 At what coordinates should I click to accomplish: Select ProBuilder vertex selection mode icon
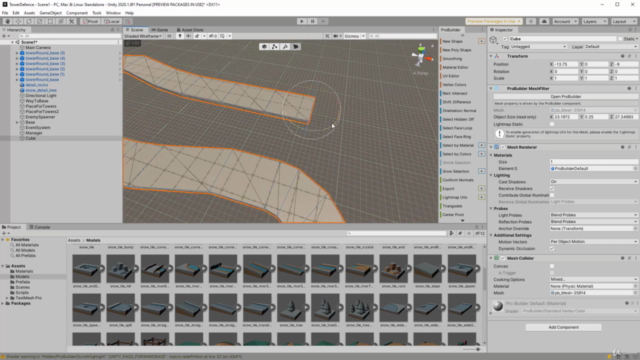tap(275, 47)
